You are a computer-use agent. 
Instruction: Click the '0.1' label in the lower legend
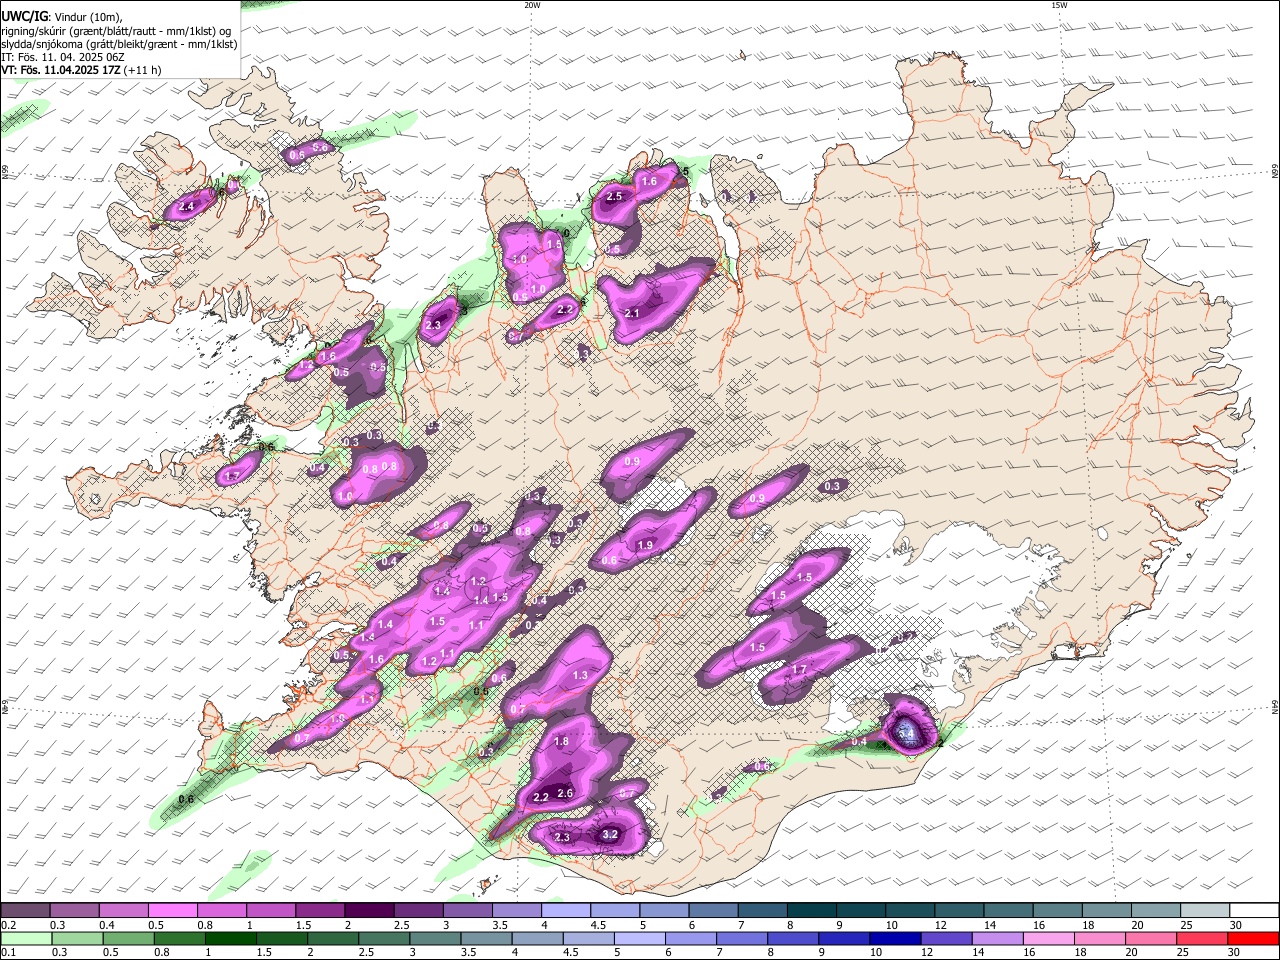click(x=8, y=953)
